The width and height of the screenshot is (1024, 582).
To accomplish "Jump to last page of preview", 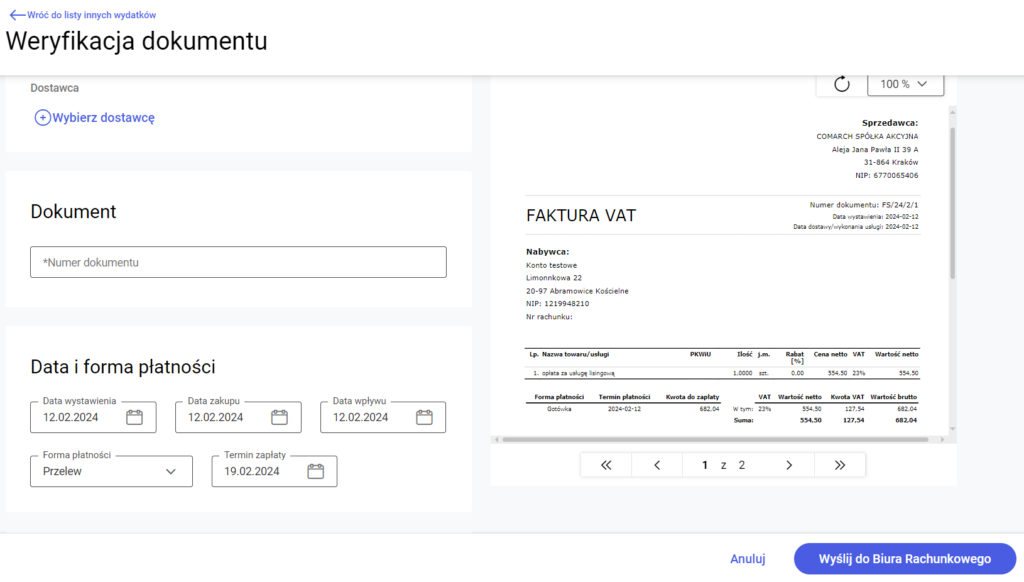I will click(x=840, y=465).
